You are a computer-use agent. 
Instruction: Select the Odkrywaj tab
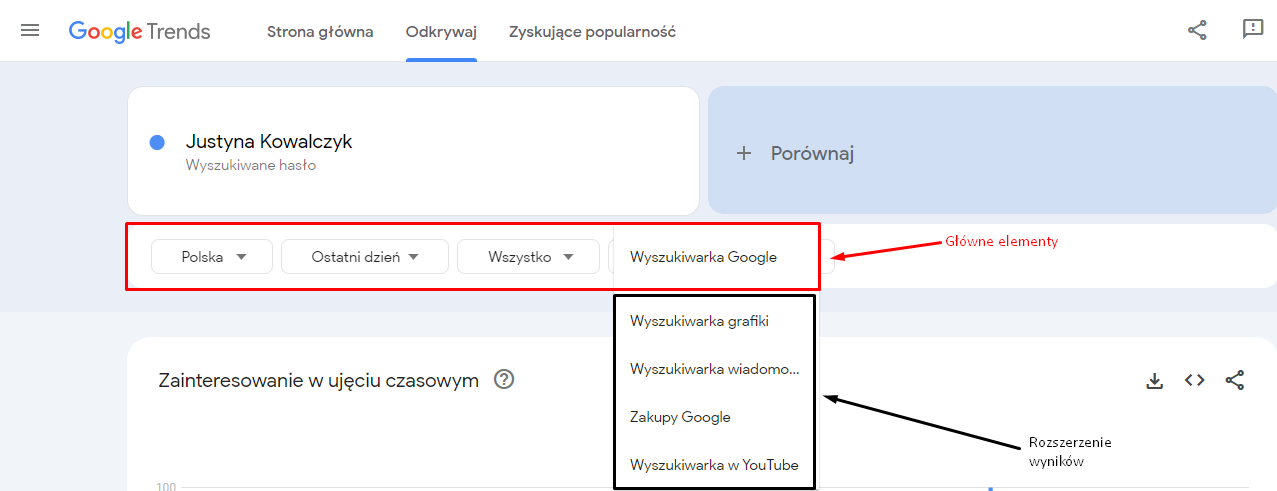point(441,32)
